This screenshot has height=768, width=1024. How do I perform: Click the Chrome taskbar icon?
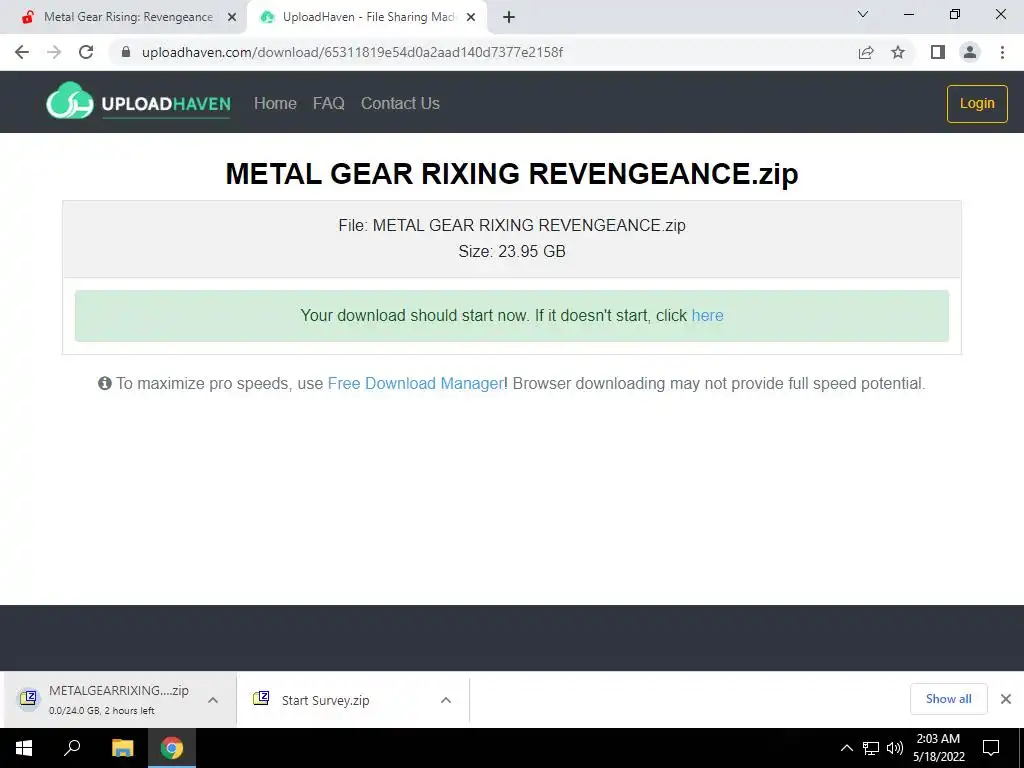(x=172, y=748)
